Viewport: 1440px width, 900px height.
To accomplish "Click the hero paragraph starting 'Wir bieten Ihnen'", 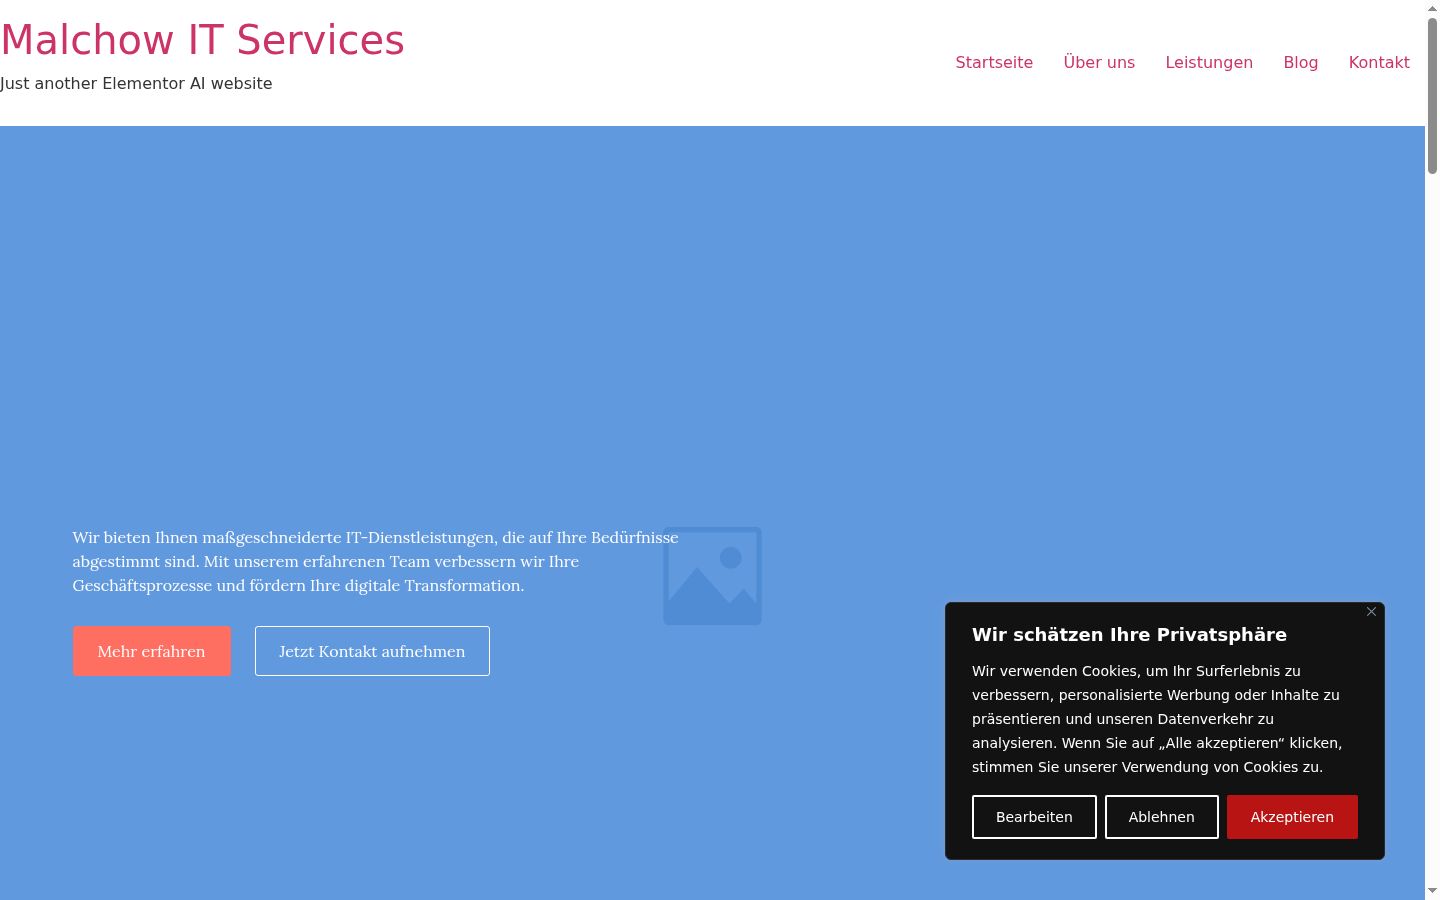I will [375, 562].
